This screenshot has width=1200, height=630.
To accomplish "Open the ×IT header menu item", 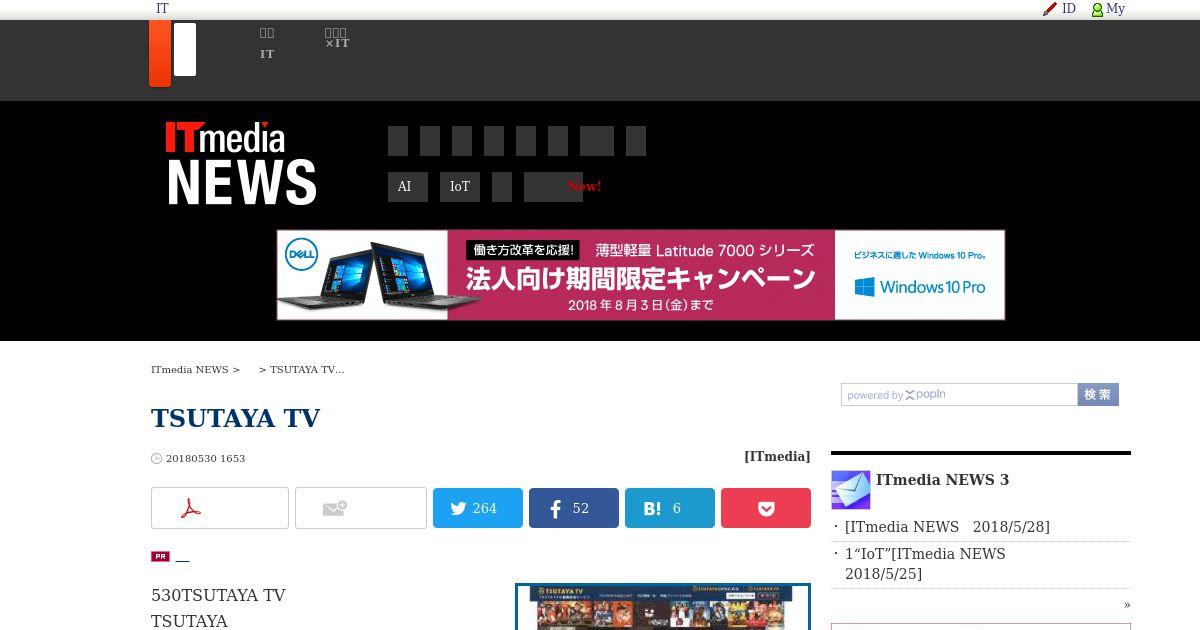I will click(337, 38).
